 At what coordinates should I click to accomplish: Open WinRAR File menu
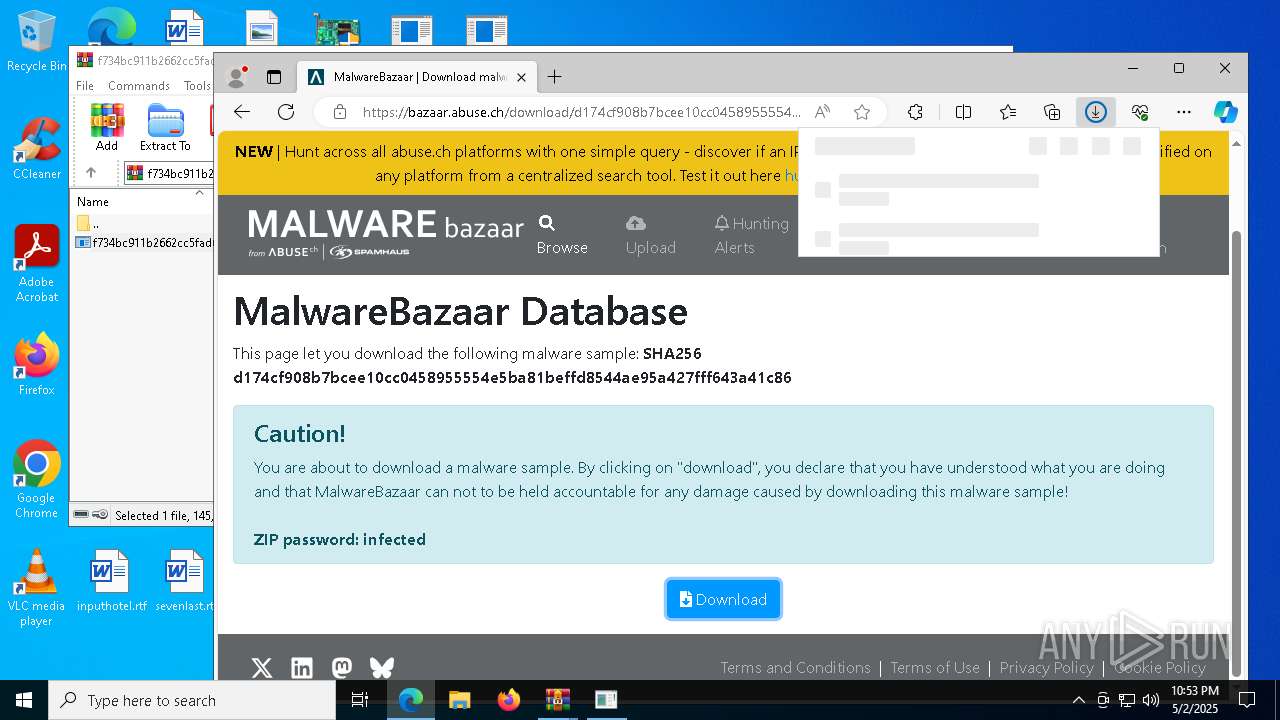point(85,86)
